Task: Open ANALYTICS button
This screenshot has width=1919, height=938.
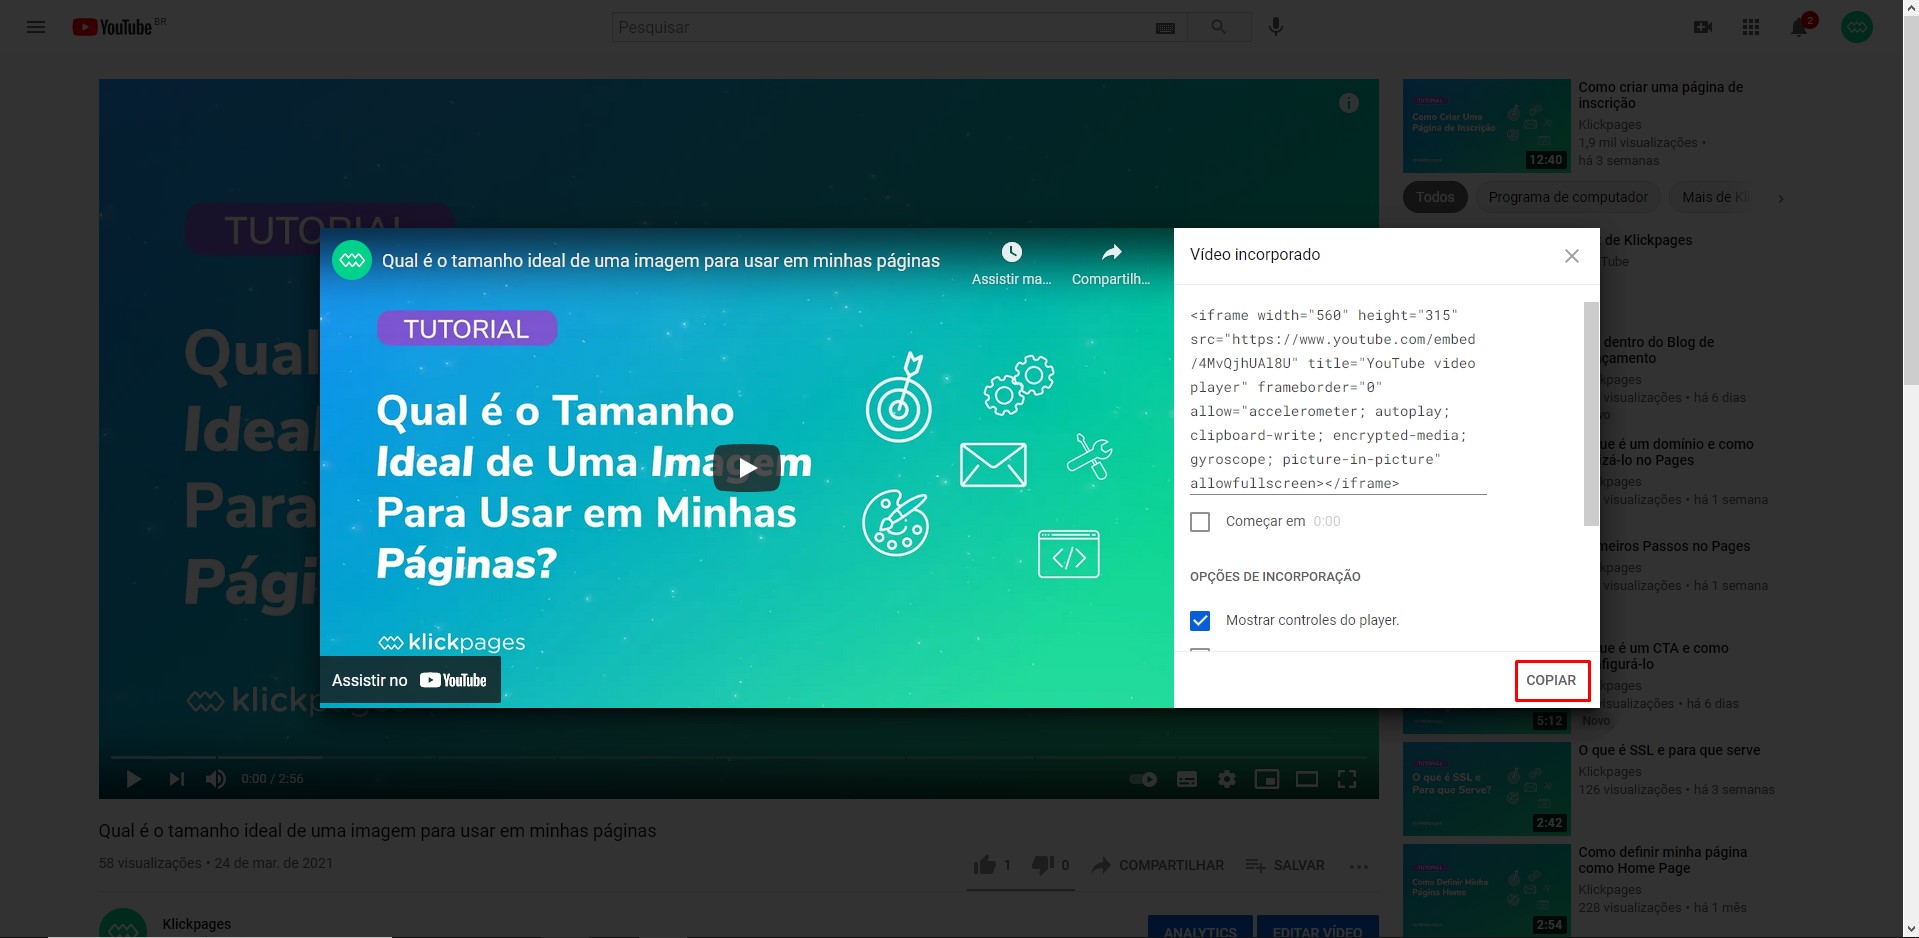Action: tap(1200, 928)
